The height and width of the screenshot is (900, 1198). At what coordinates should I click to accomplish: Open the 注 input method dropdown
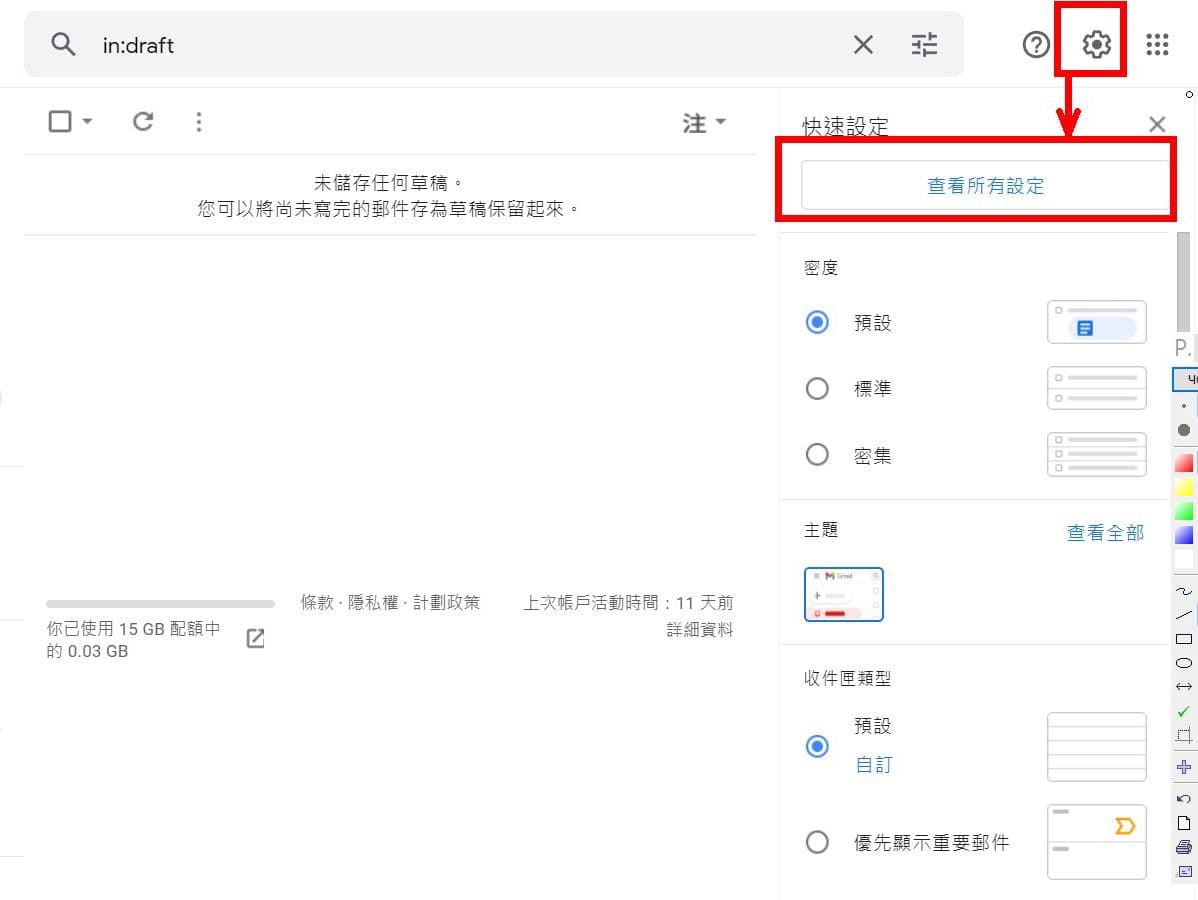tap(704, 122)
